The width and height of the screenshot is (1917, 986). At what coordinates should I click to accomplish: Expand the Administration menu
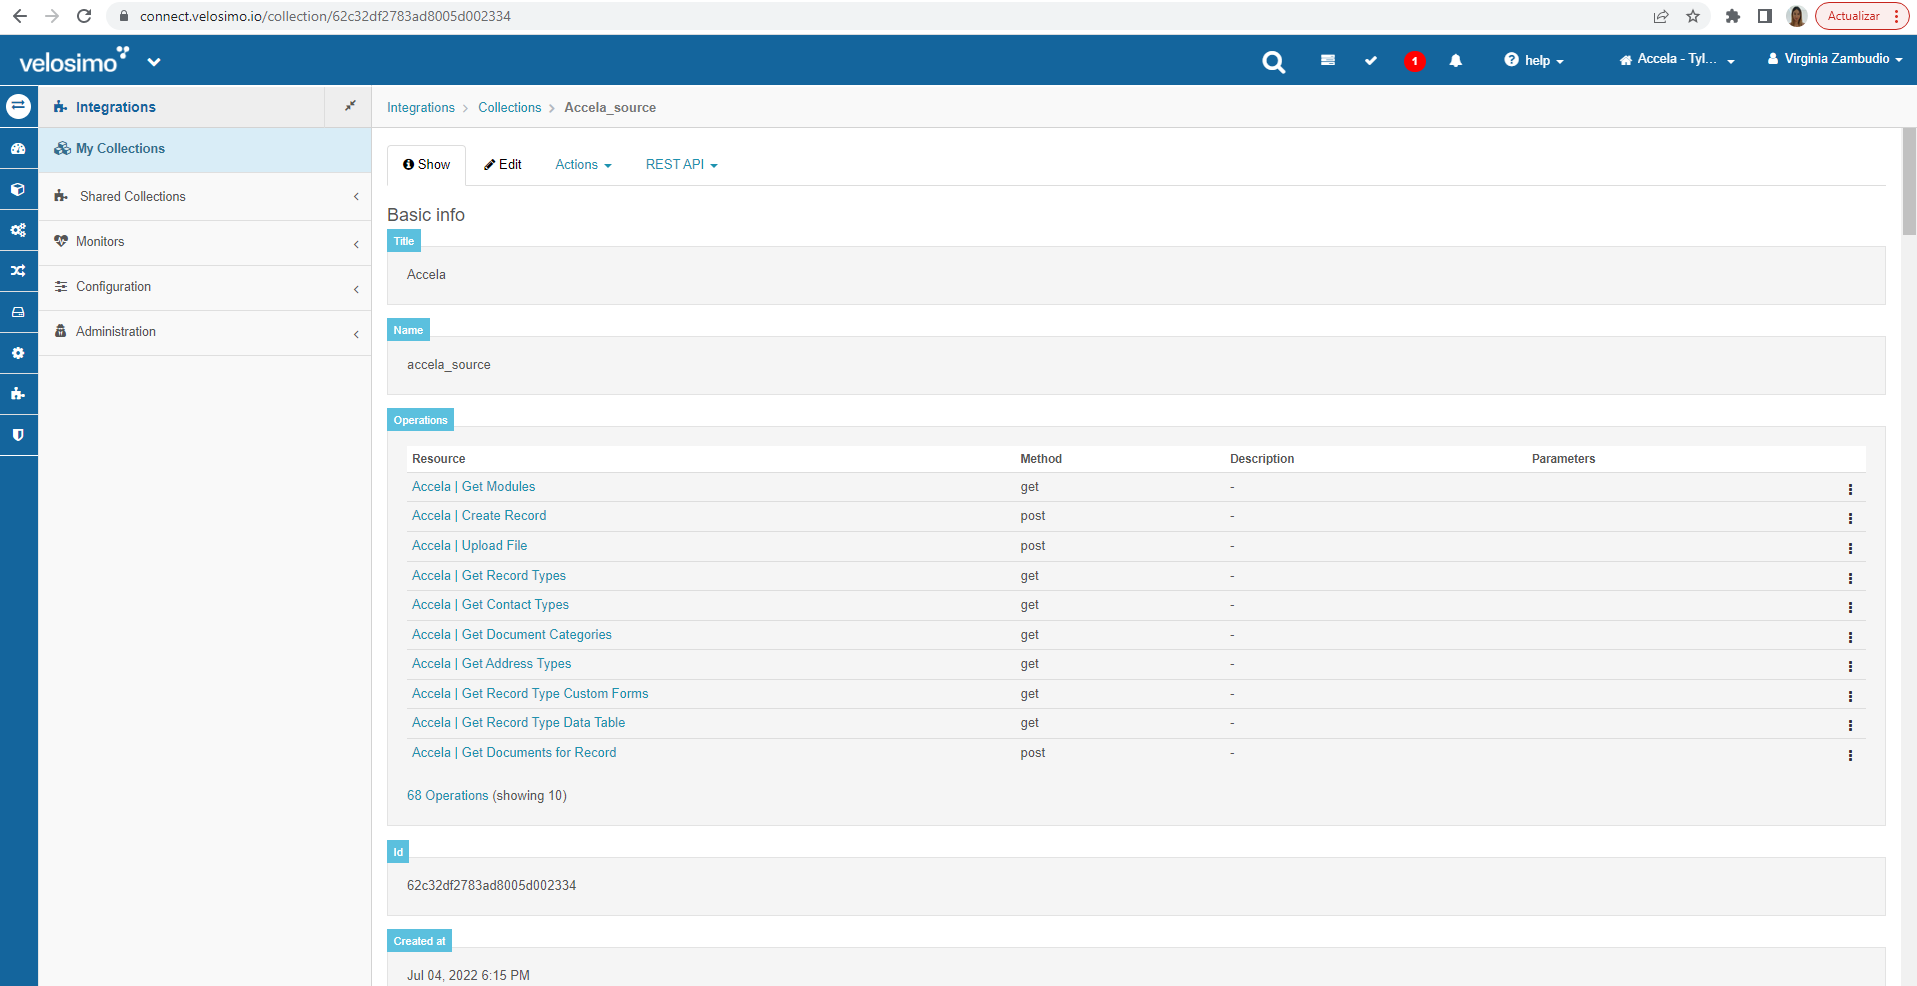coord(205,332)
